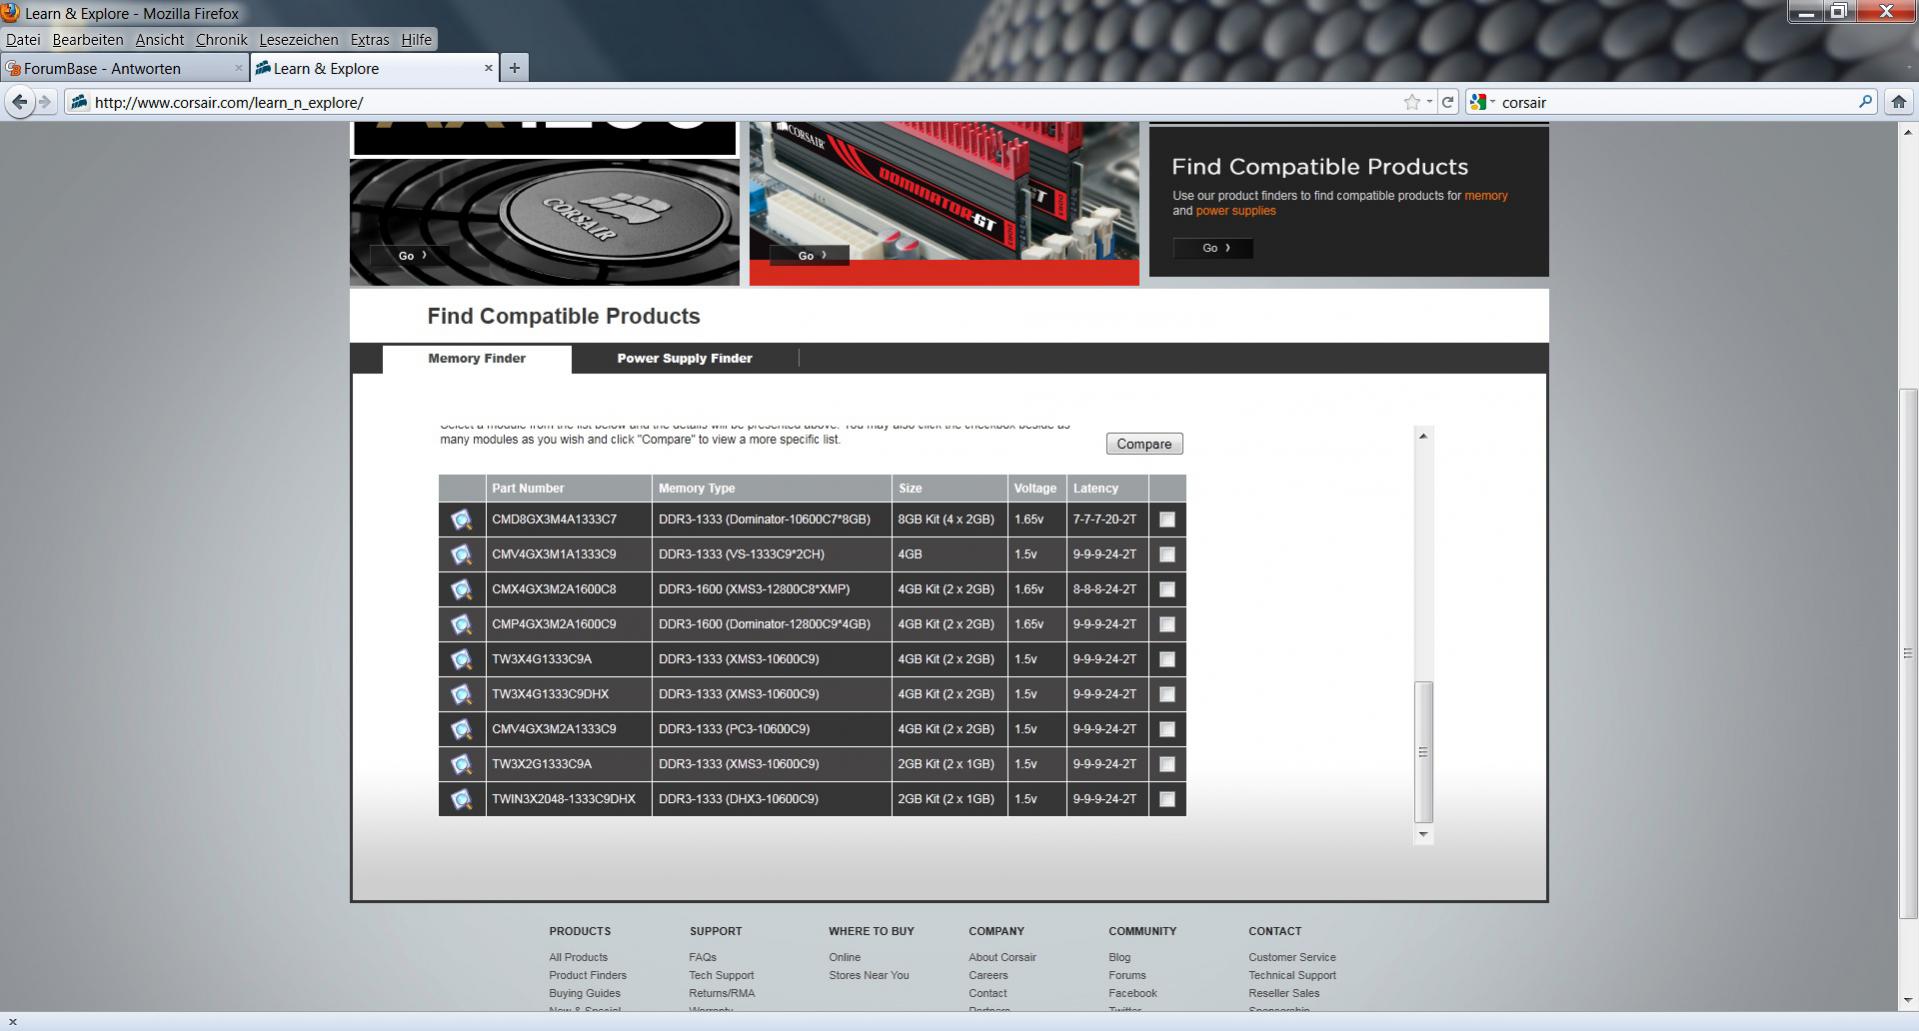The width and height of the screenshot is (1919, 1031).
Task: Close the Learn & Explore tab
Action: (488, 68)
